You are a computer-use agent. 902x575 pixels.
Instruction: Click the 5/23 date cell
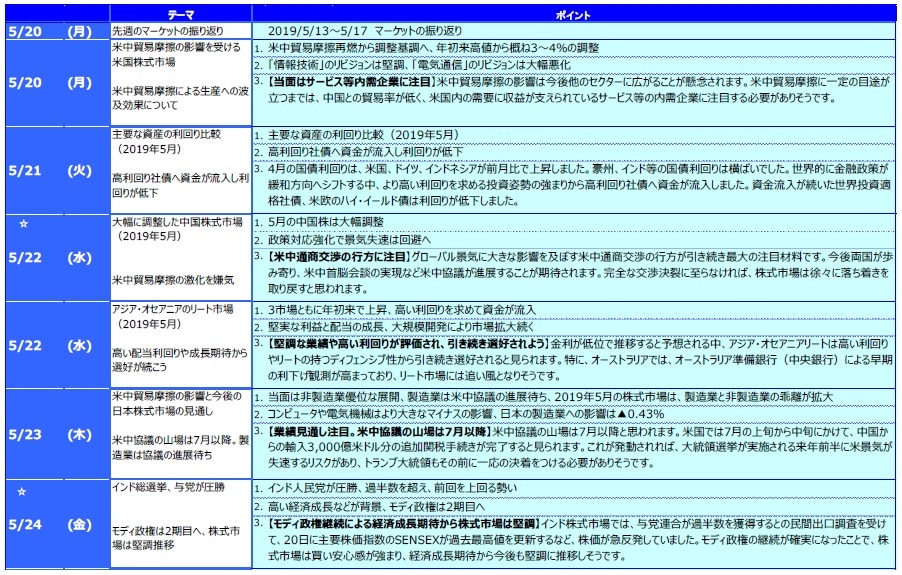(x=24, y=434)
